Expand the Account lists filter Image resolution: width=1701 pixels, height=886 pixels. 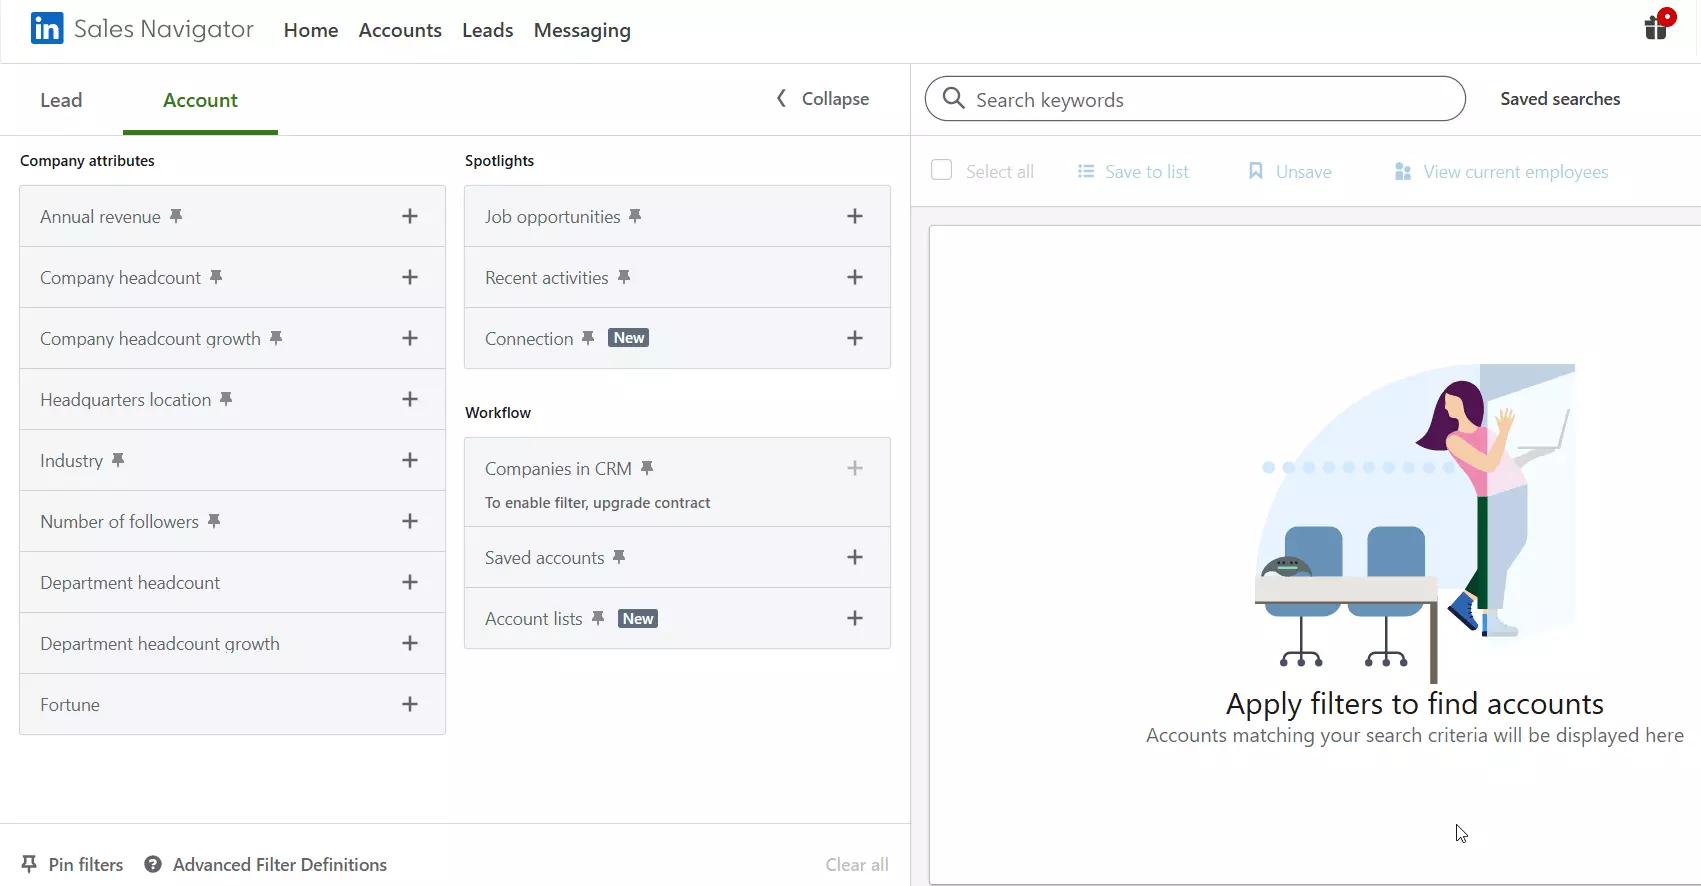click(x=855, y=618)
